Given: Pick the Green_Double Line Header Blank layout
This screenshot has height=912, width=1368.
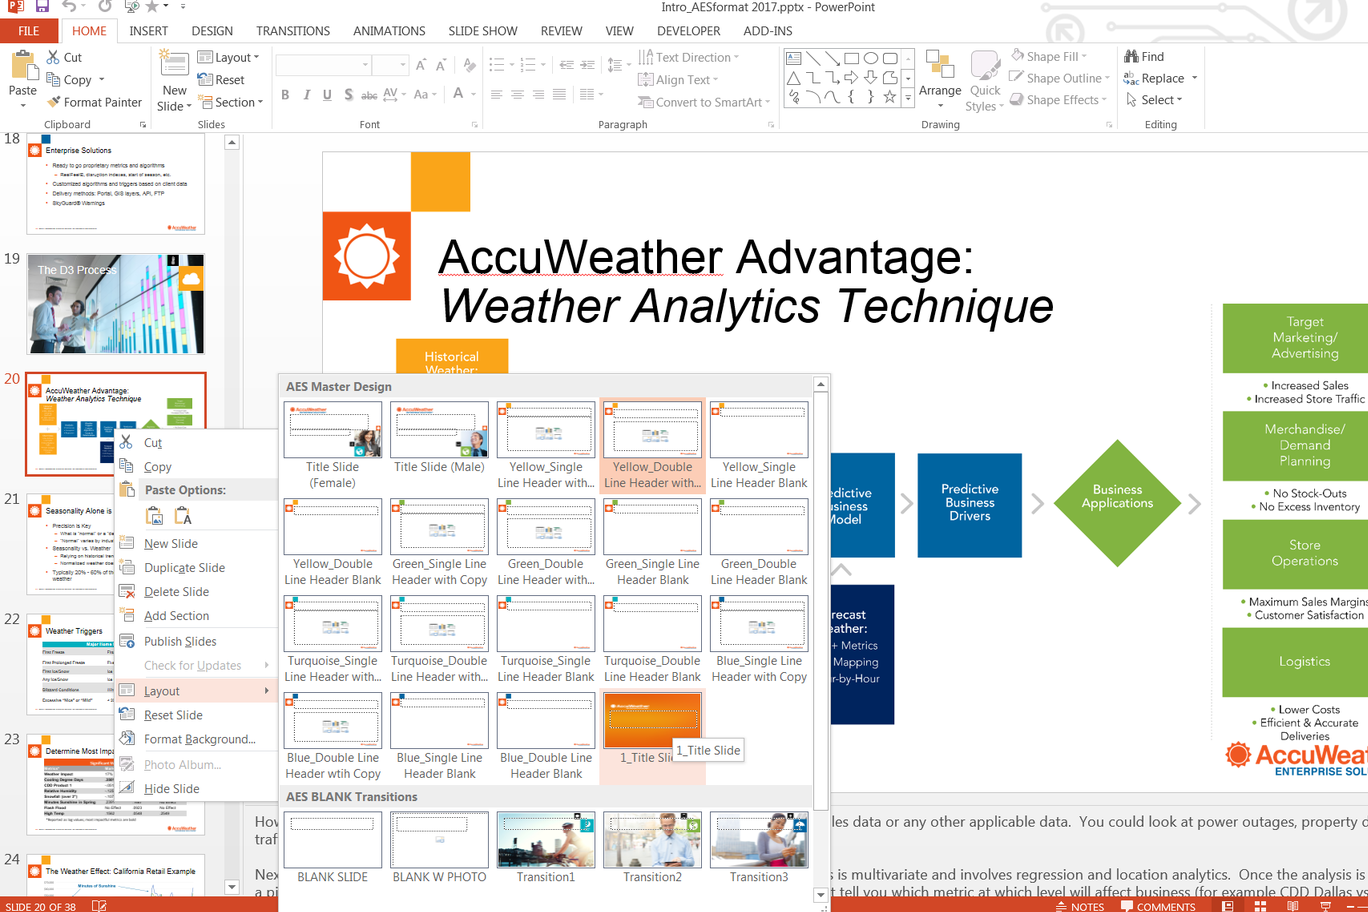Looking at the screenshot, I should 759,543.
